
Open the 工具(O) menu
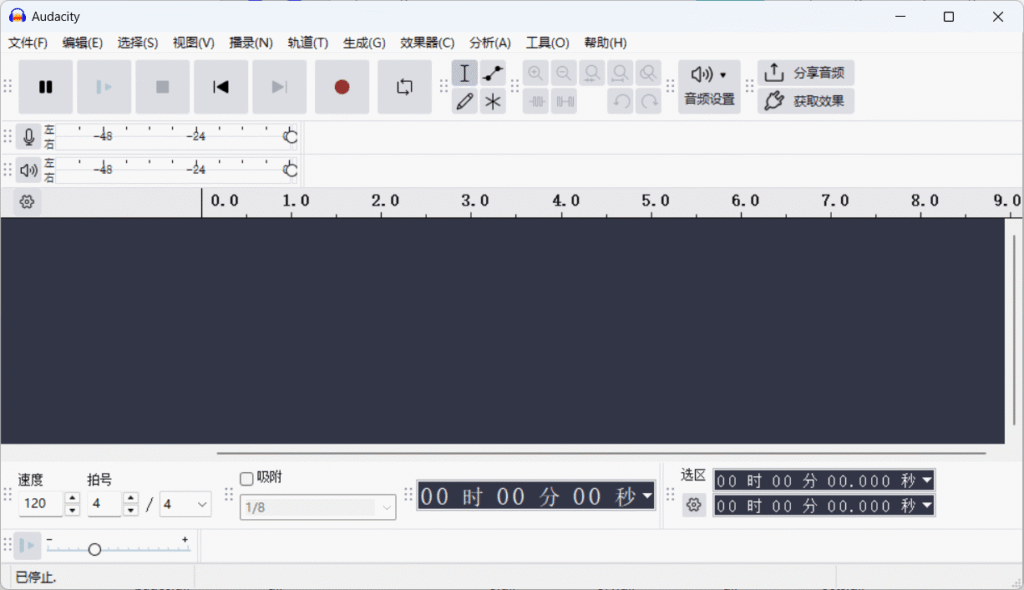[x=547, y=43]
